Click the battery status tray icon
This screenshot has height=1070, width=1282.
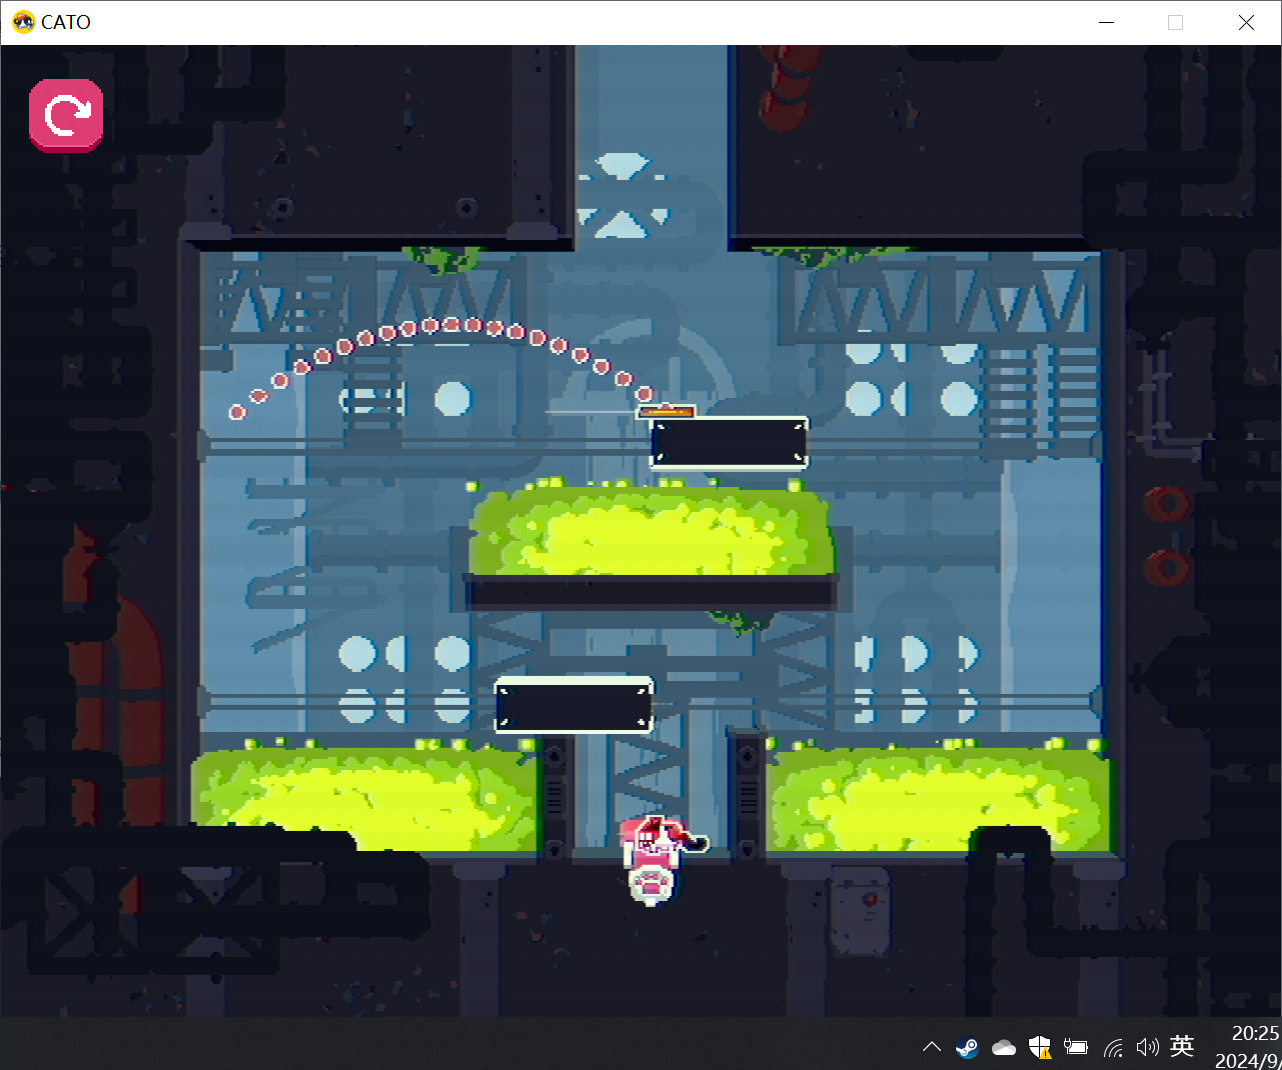pos(1076,1047)
